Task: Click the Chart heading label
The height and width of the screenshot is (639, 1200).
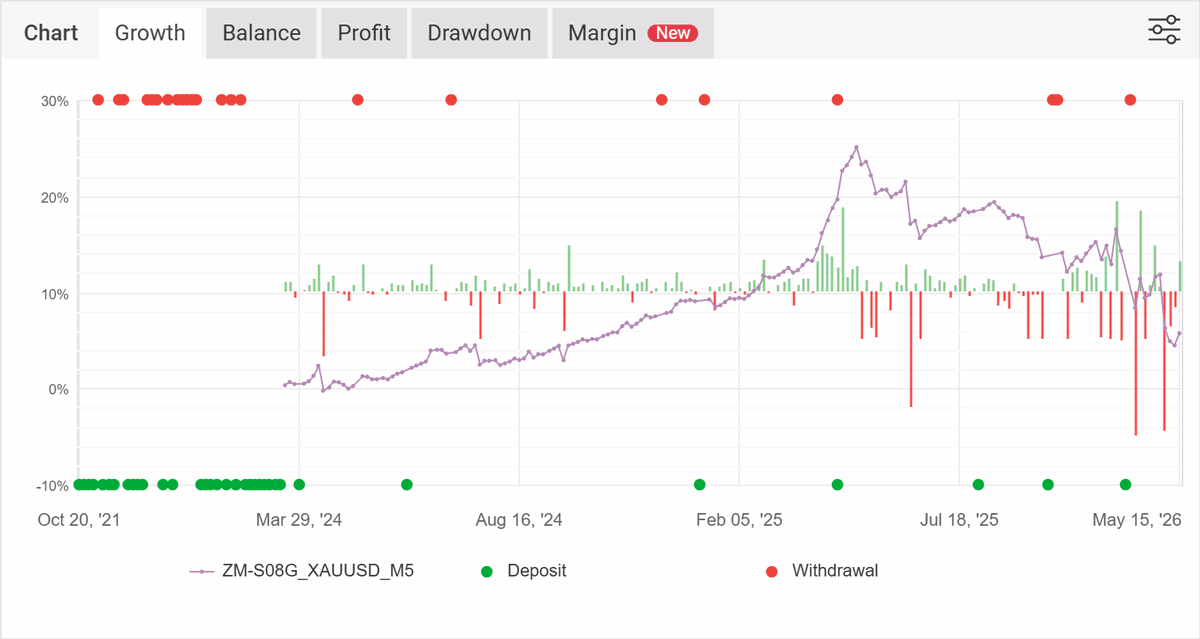Action: coord(51,33)
